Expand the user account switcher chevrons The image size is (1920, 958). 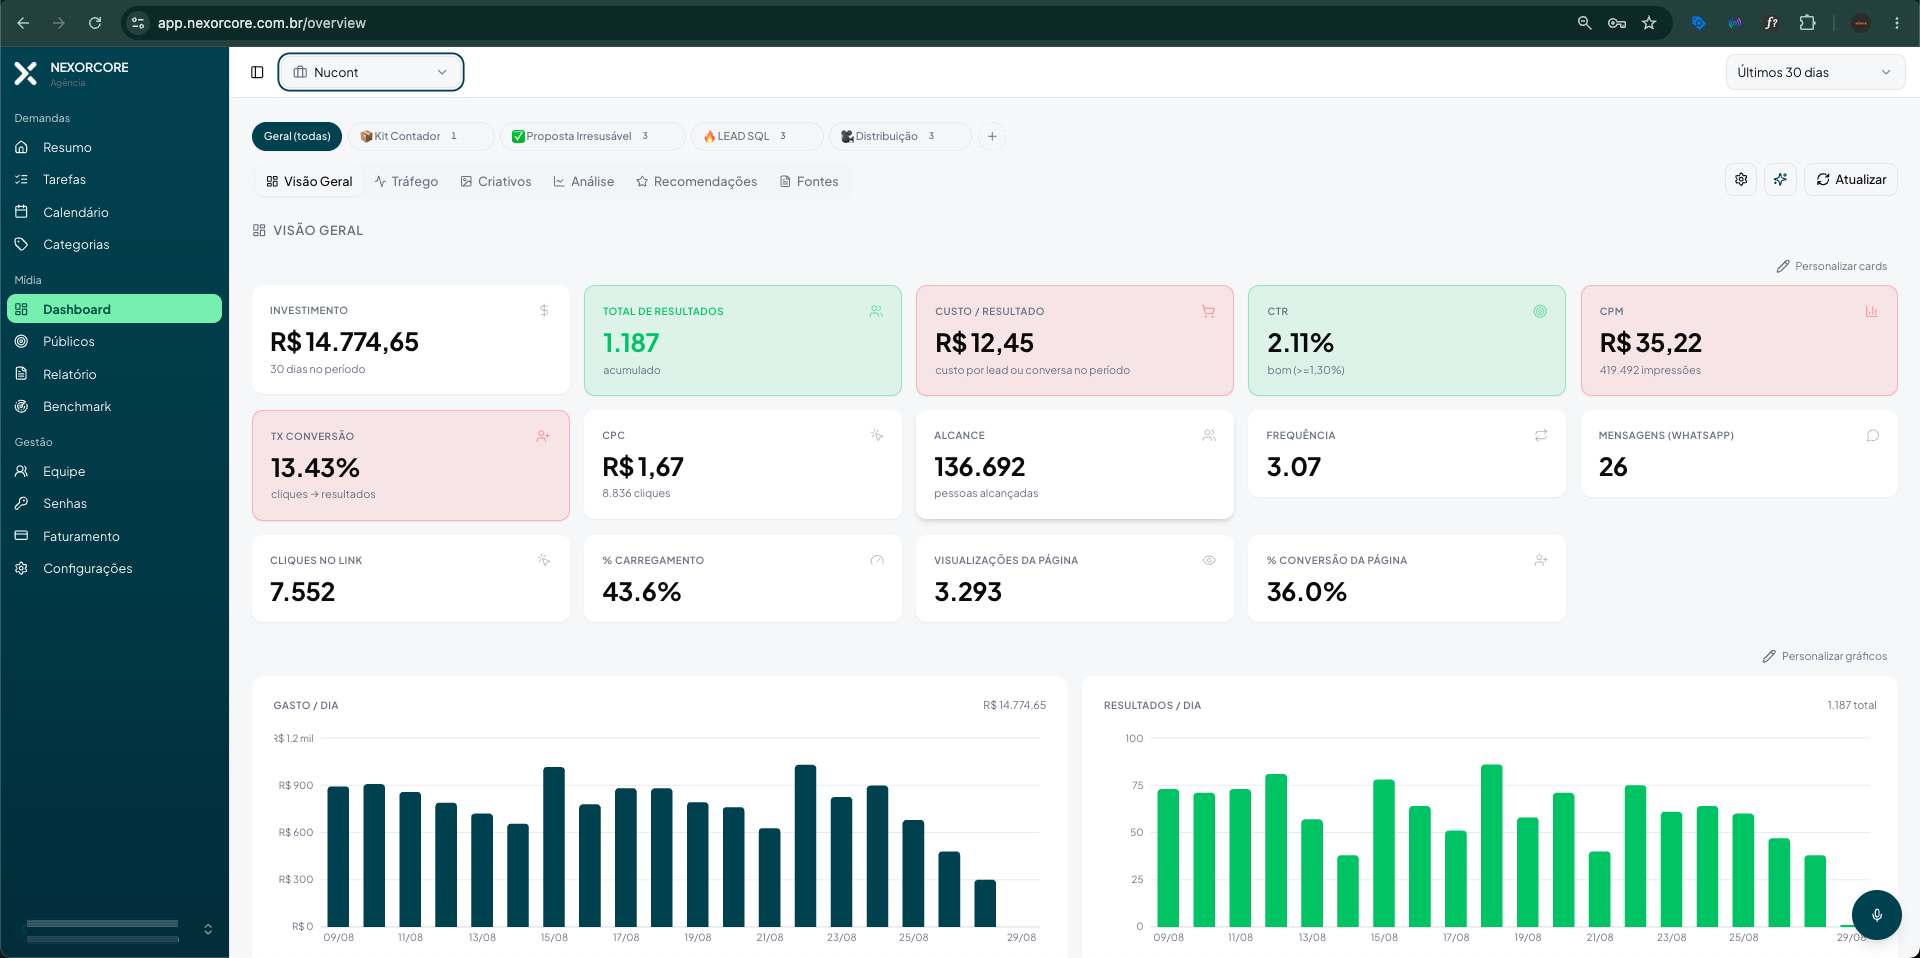[208, 929]
